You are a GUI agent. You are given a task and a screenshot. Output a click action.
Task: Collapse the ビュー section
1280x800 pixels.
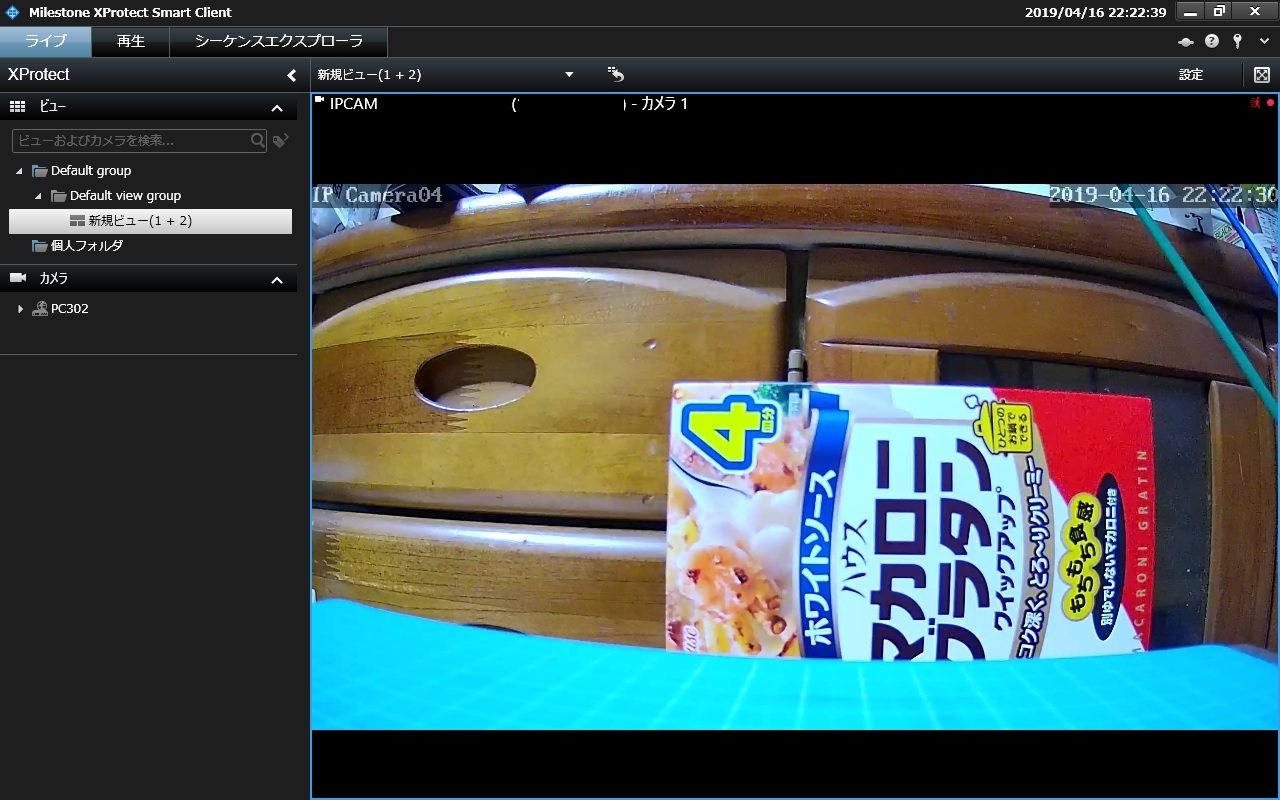[277, 108]
